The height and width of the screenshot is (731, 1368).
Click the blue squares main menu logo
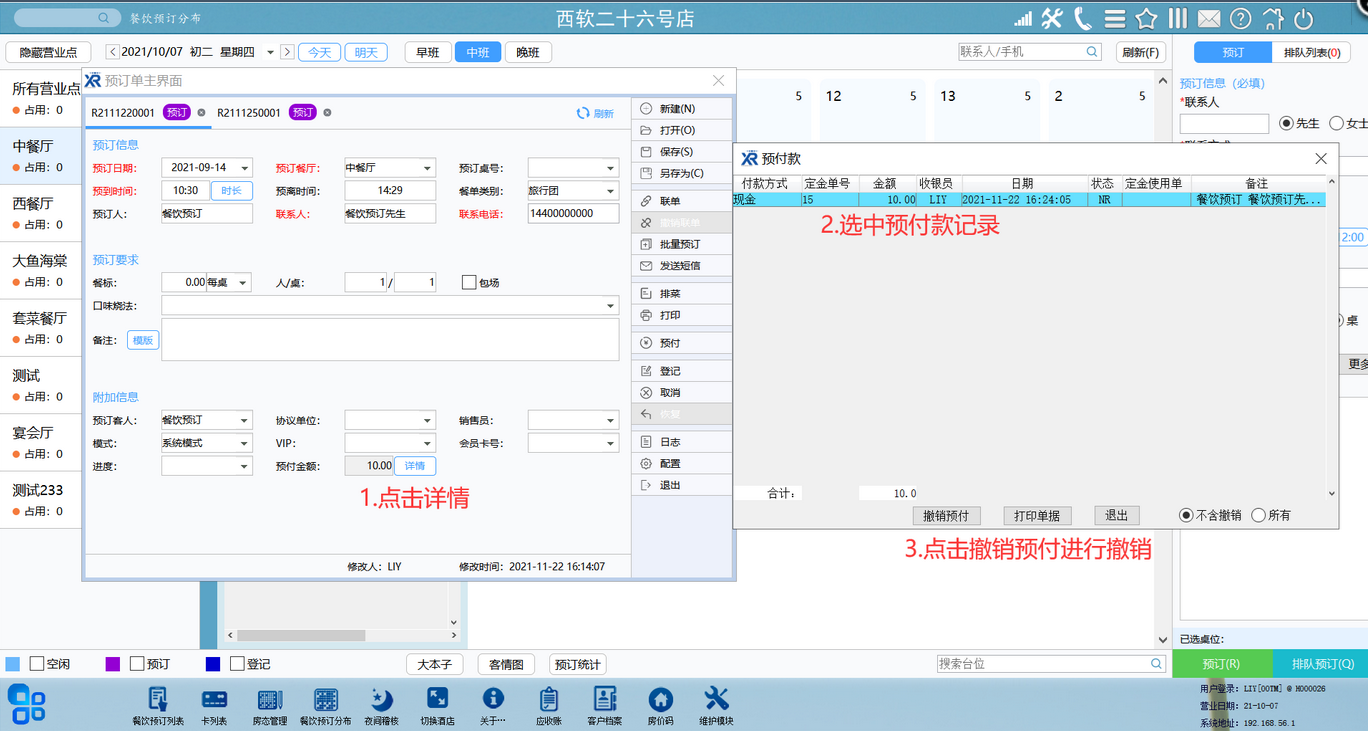pyautogui.click(x=27, y=703)
